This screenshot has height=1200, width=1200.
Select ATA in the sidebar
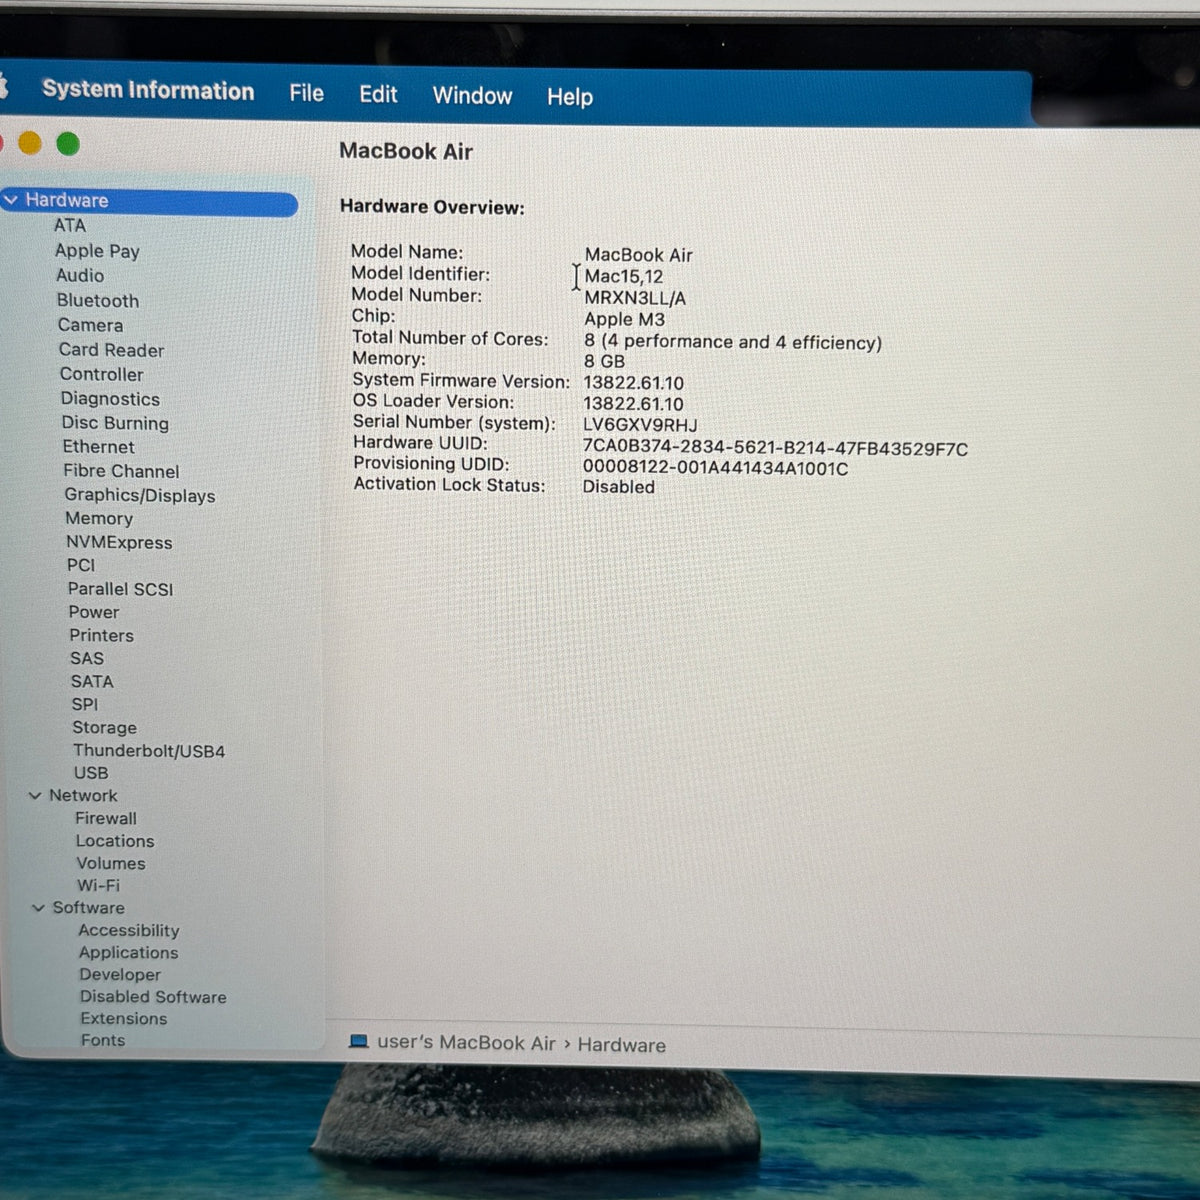click(x=70, y=226)
